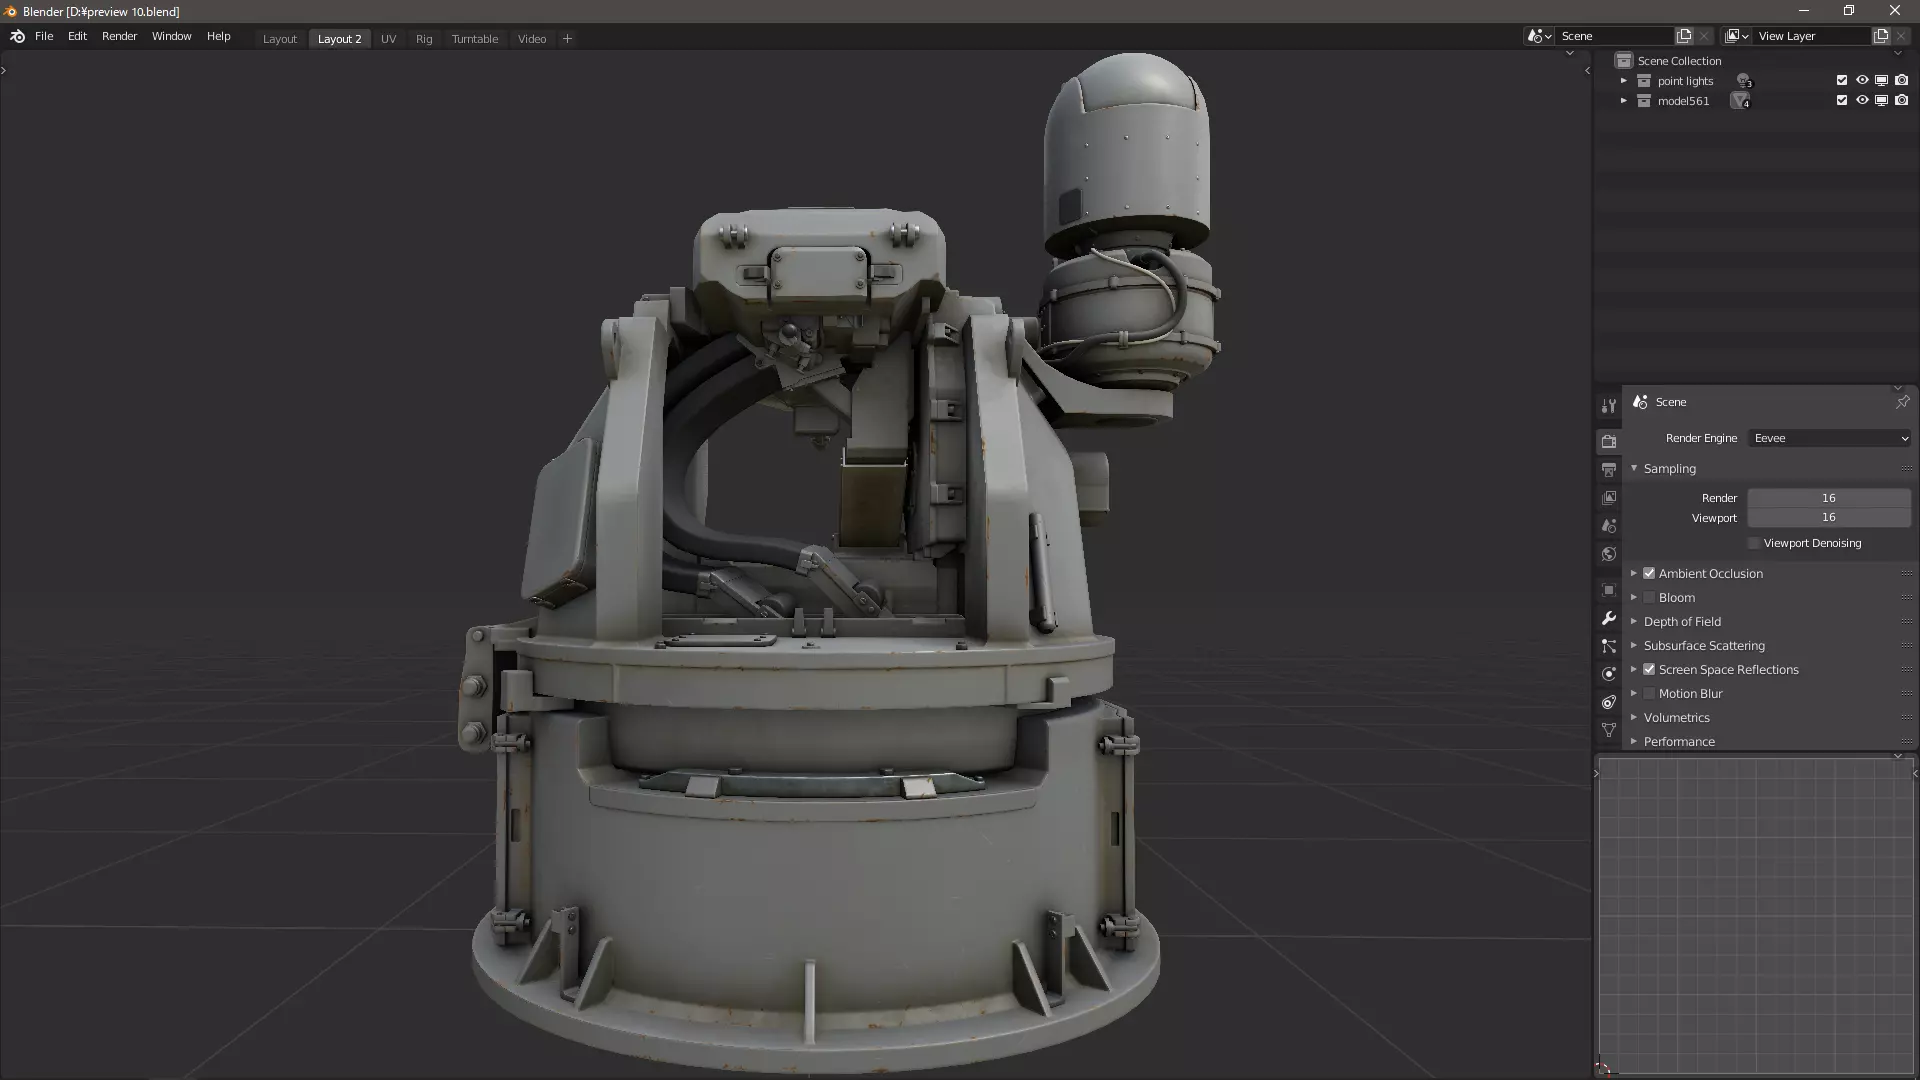
Task: Hide point lights collection with eye icon
Action: pos(1862,80)
